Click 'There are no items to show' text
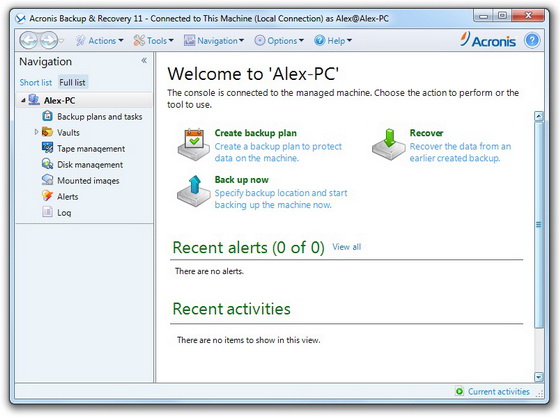The width and height of the screenshot is (560, 419). [x=249, y=340]
